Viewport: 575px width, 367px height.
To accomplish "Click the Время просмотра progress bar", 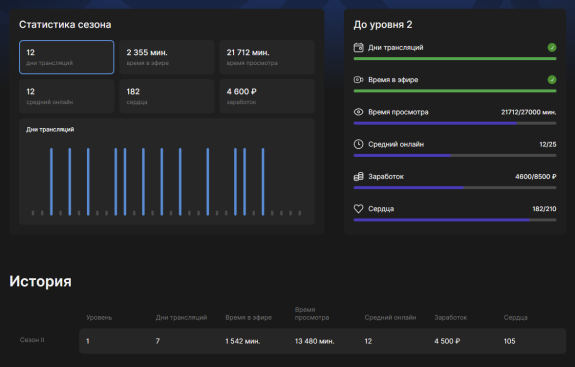I will pyautogui.click(x=455, y=123).
